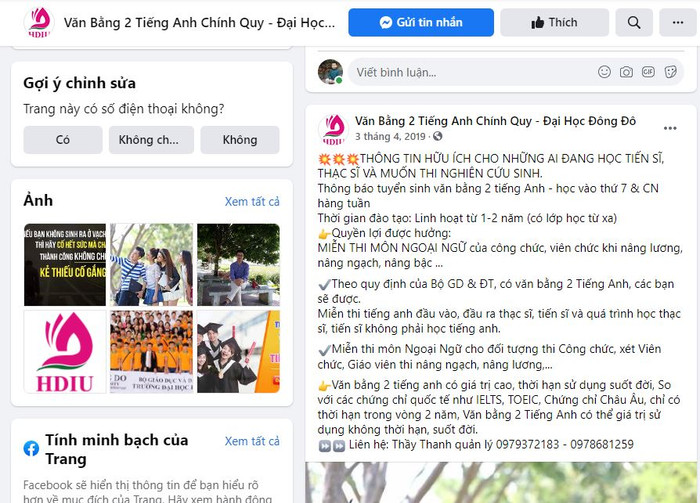Insert an emoji in the comment box
The width and height of the screenshot is (700, 503).
604,72
